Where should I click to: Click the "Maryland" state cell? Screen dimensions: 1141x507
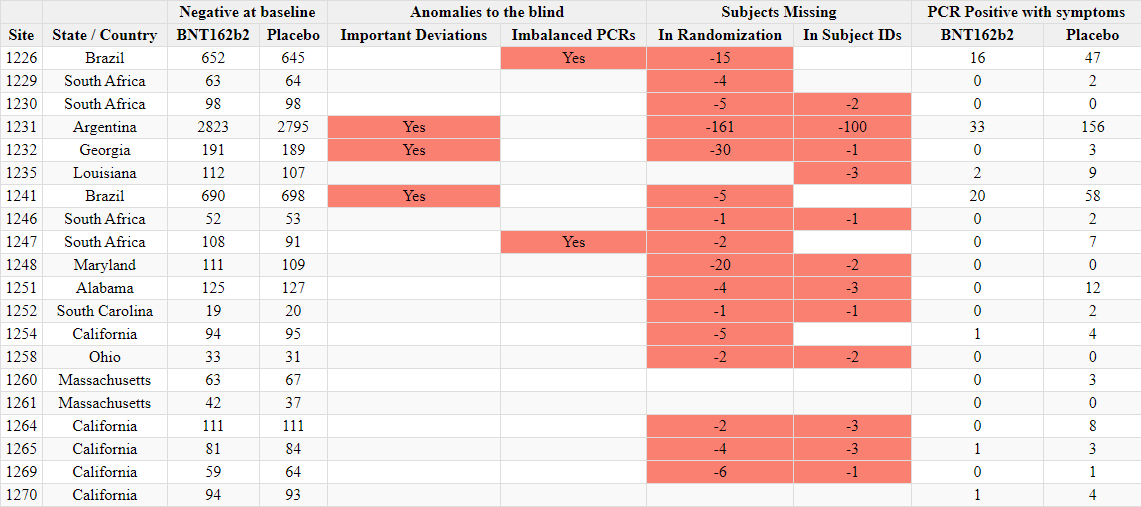pyautogui.click(x=104, y=265)
